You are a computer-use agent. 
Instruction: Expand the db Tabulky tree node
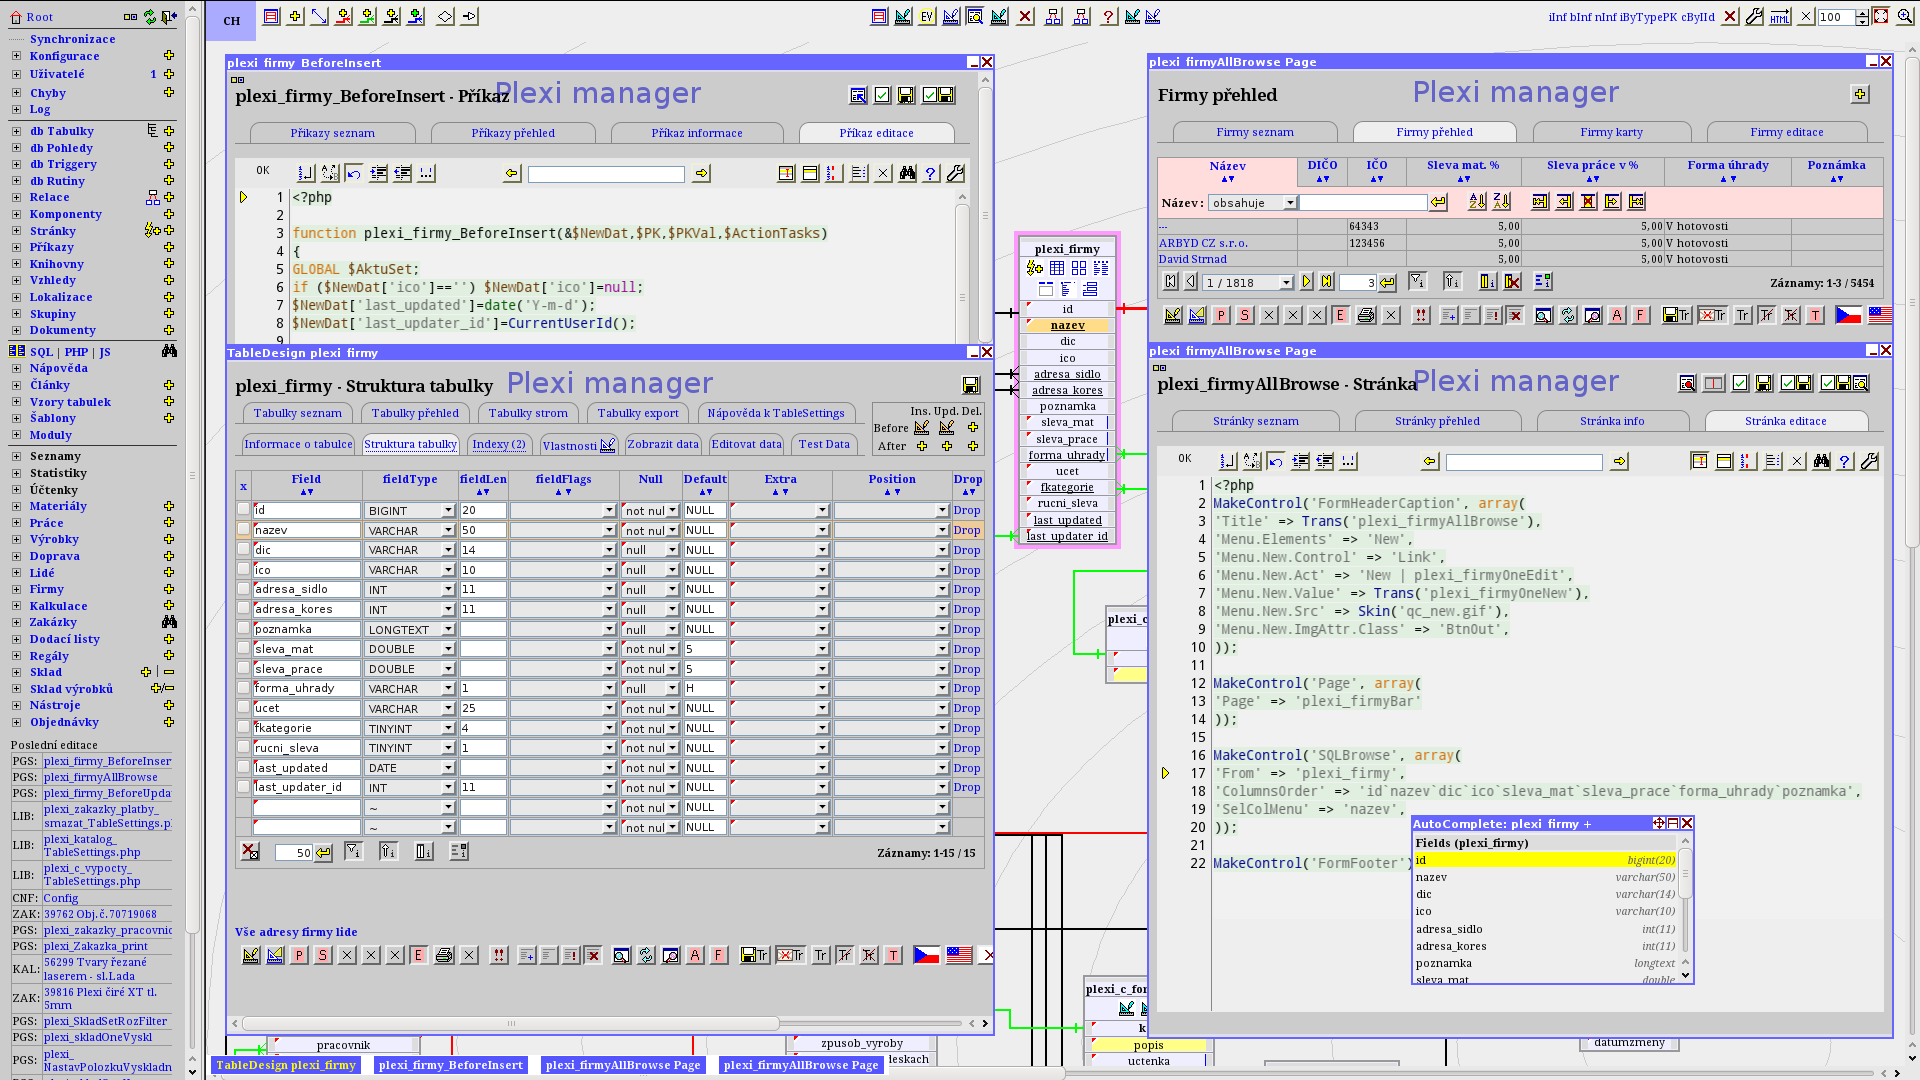tap(16, 131)
